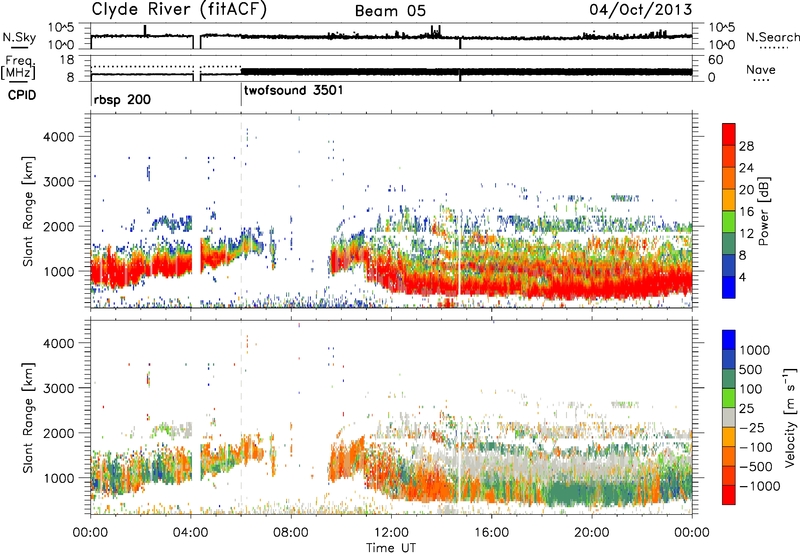Click the 'Slant Range [km]' label of the Velocity panel
Screen dimensions: 800x554
pyautogui.click(x=28, y=418)
